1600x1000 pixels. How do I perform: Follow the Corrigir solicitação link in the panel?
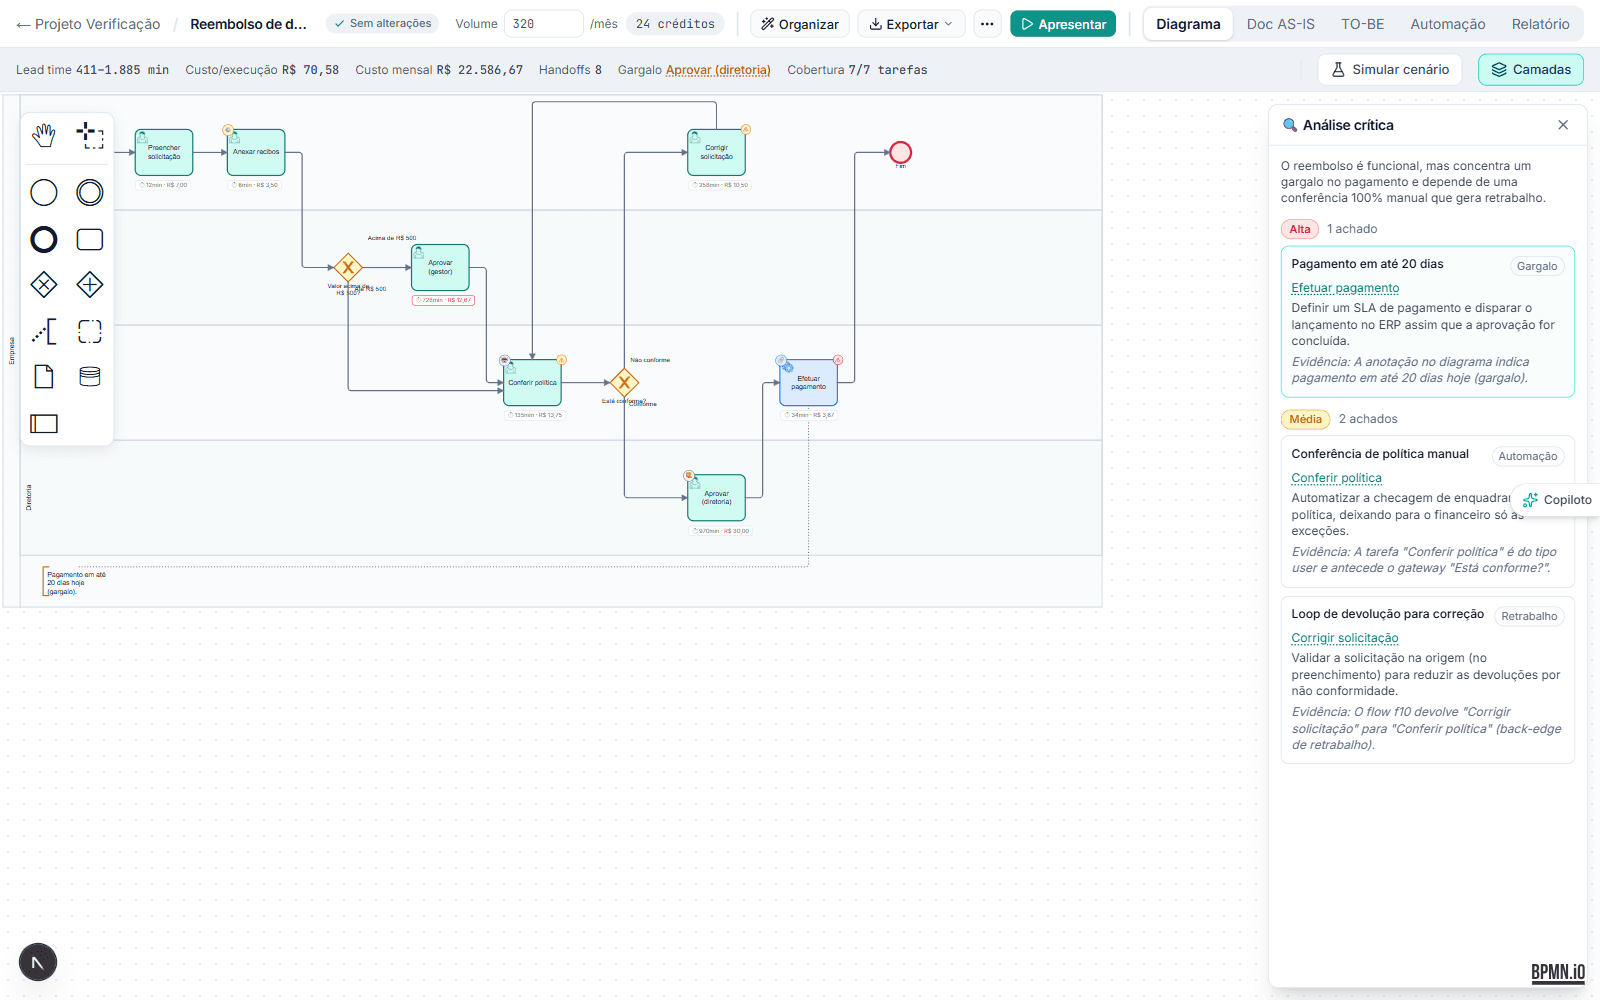1345,638
